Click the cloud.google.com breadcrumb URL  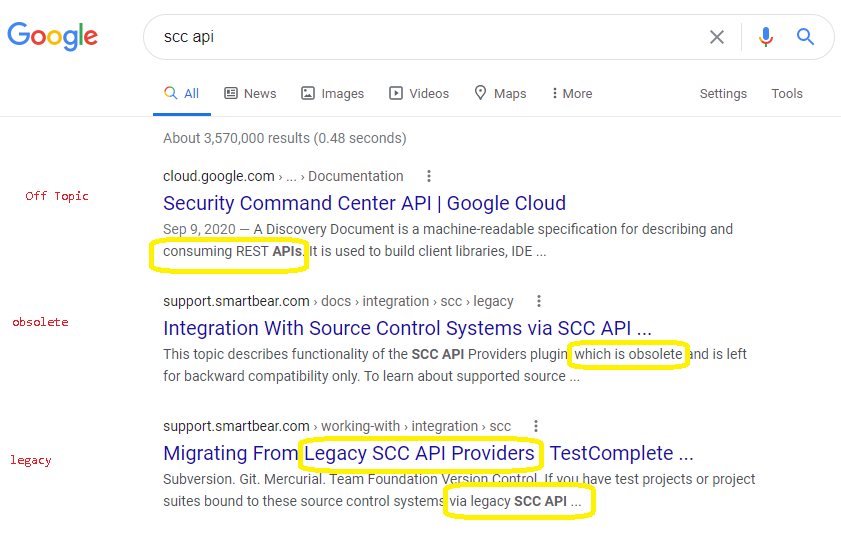[x=283, y=176]
